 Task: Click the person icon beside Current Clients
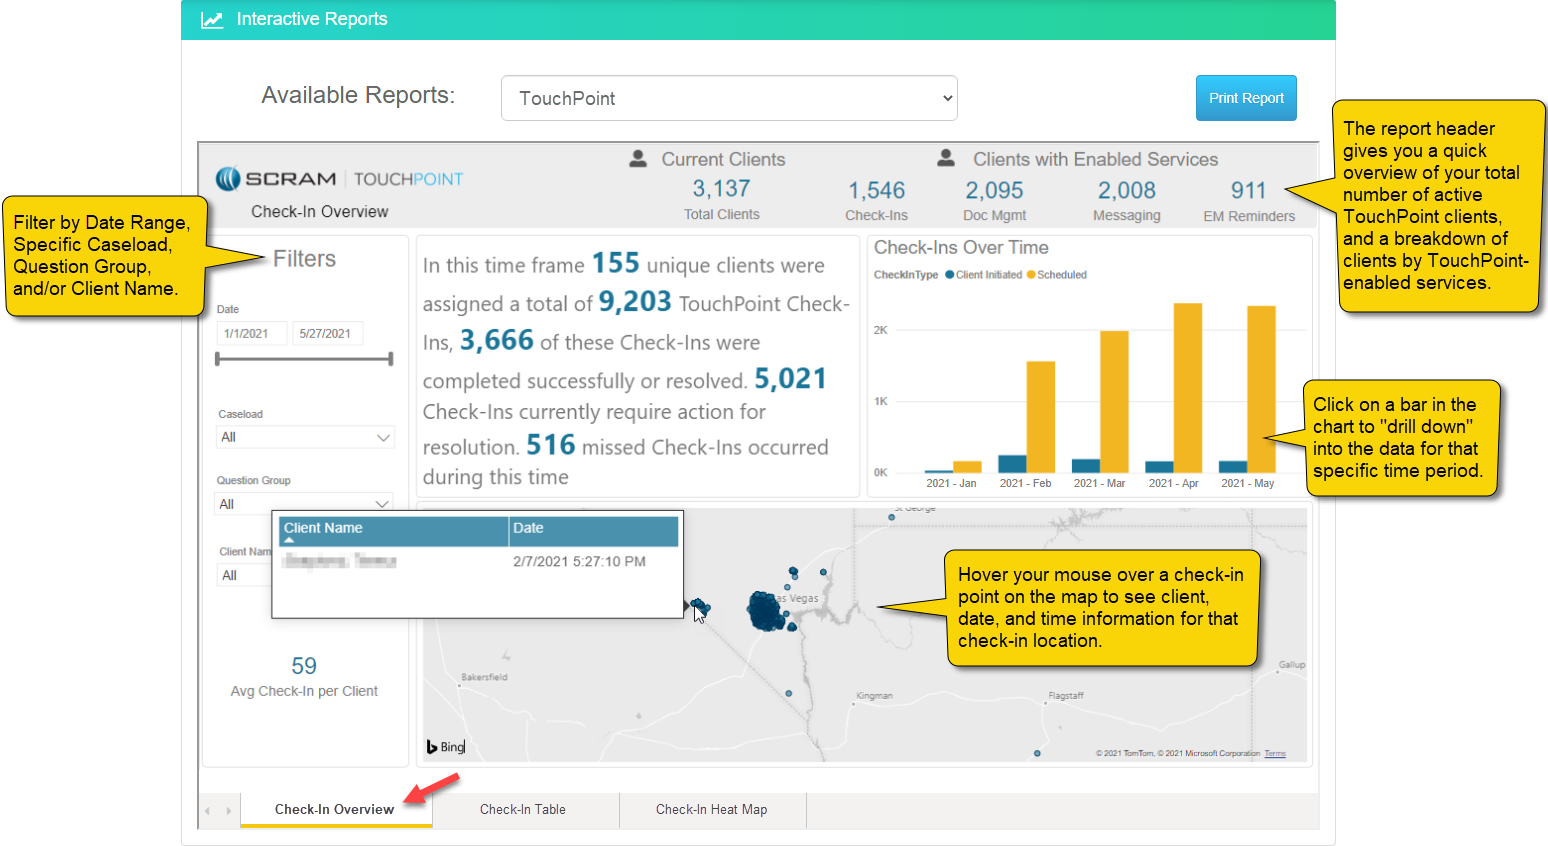tap(638, 159)
